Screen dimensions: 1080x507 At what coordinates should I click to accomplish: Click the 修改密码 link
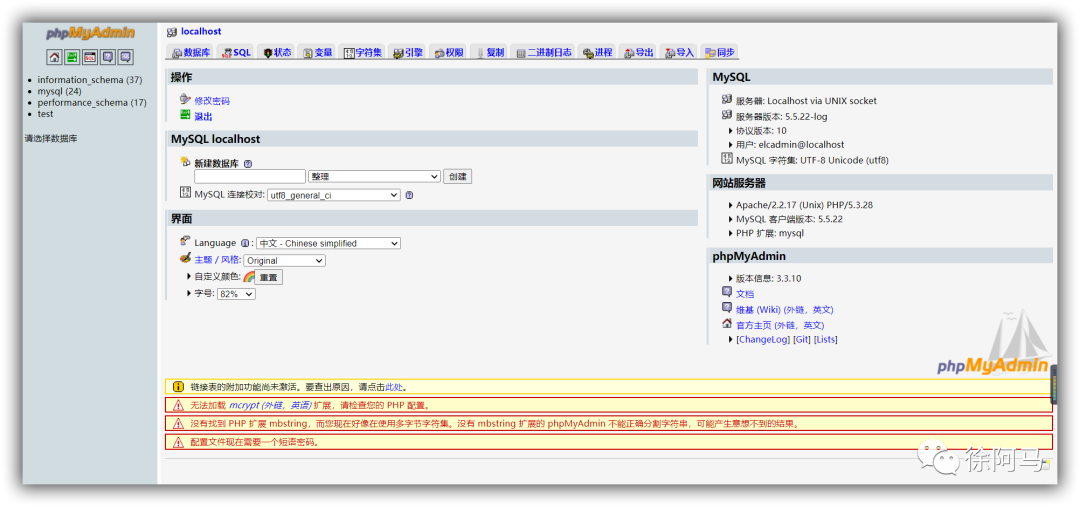(x=212, y=101)
